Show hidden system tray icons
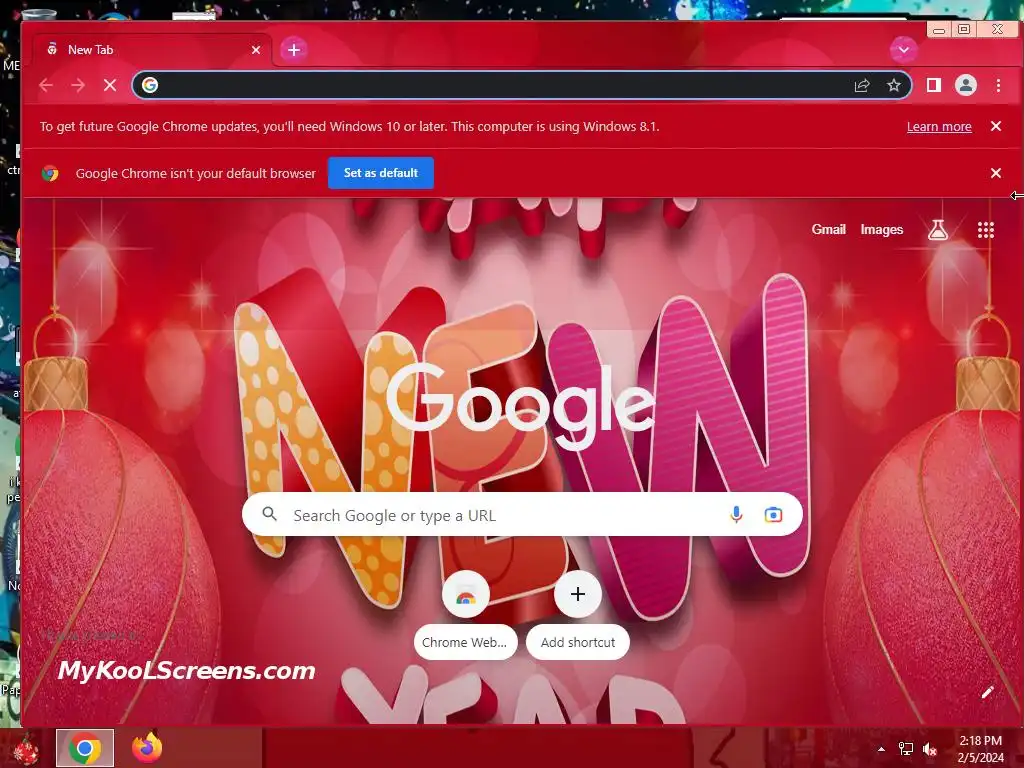The image size is (1024, 768). 881,749
